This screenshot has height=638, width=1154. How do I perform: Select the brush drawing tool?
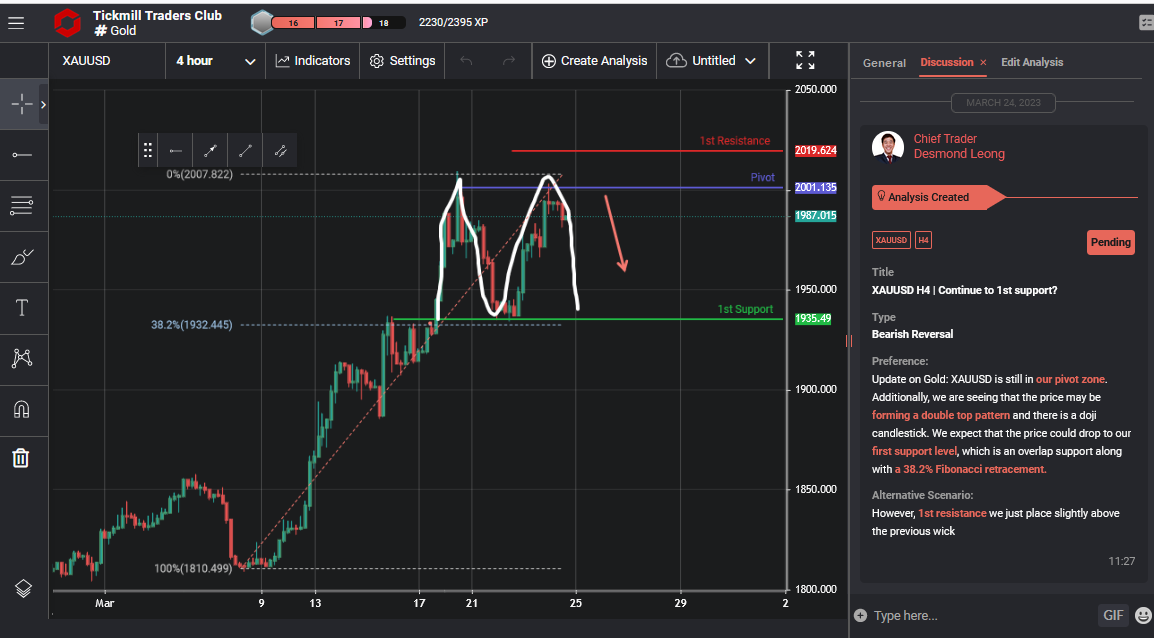coord(22,257)
